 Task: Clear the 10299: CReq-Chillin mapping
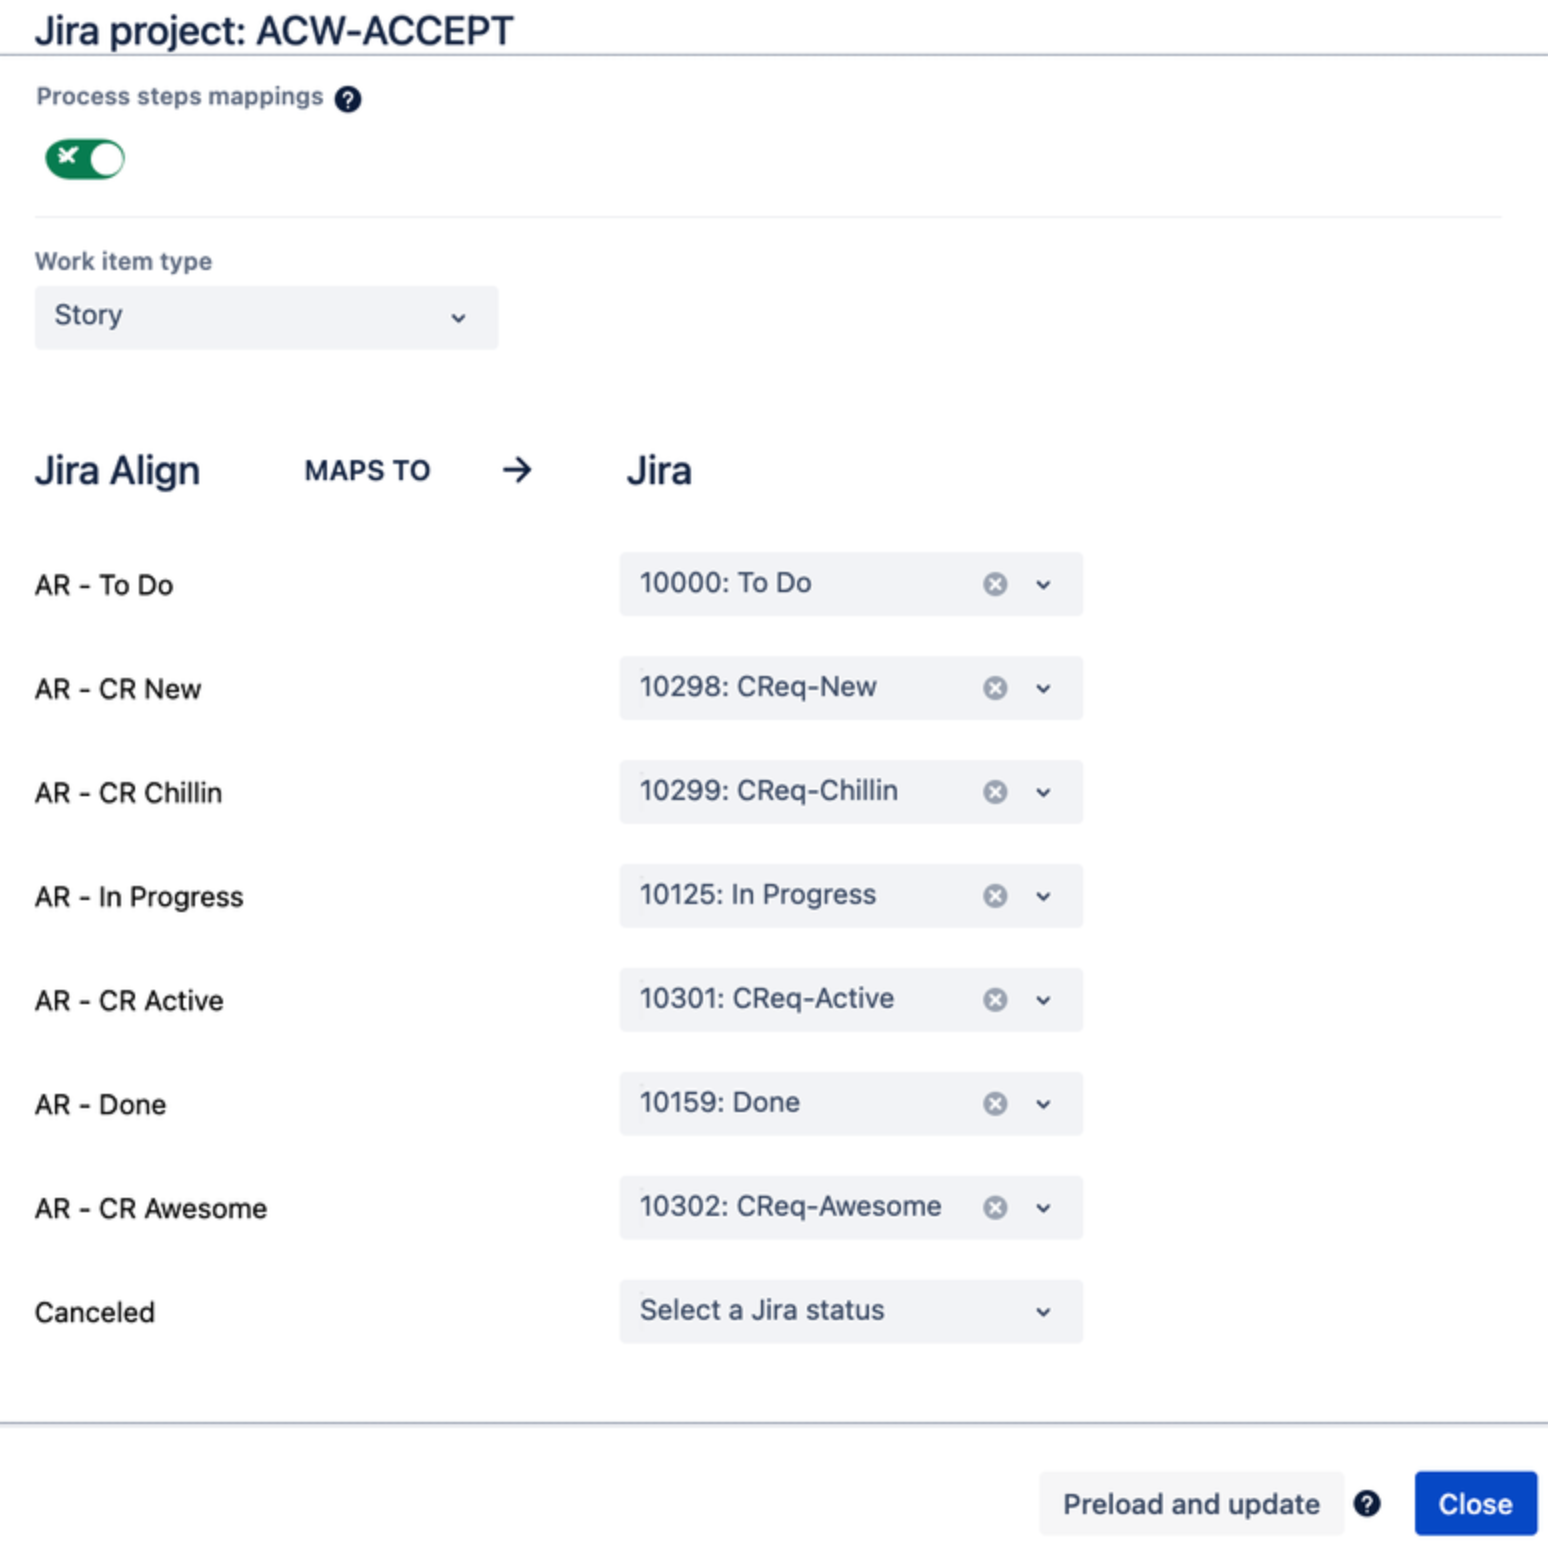click(995, 792)
